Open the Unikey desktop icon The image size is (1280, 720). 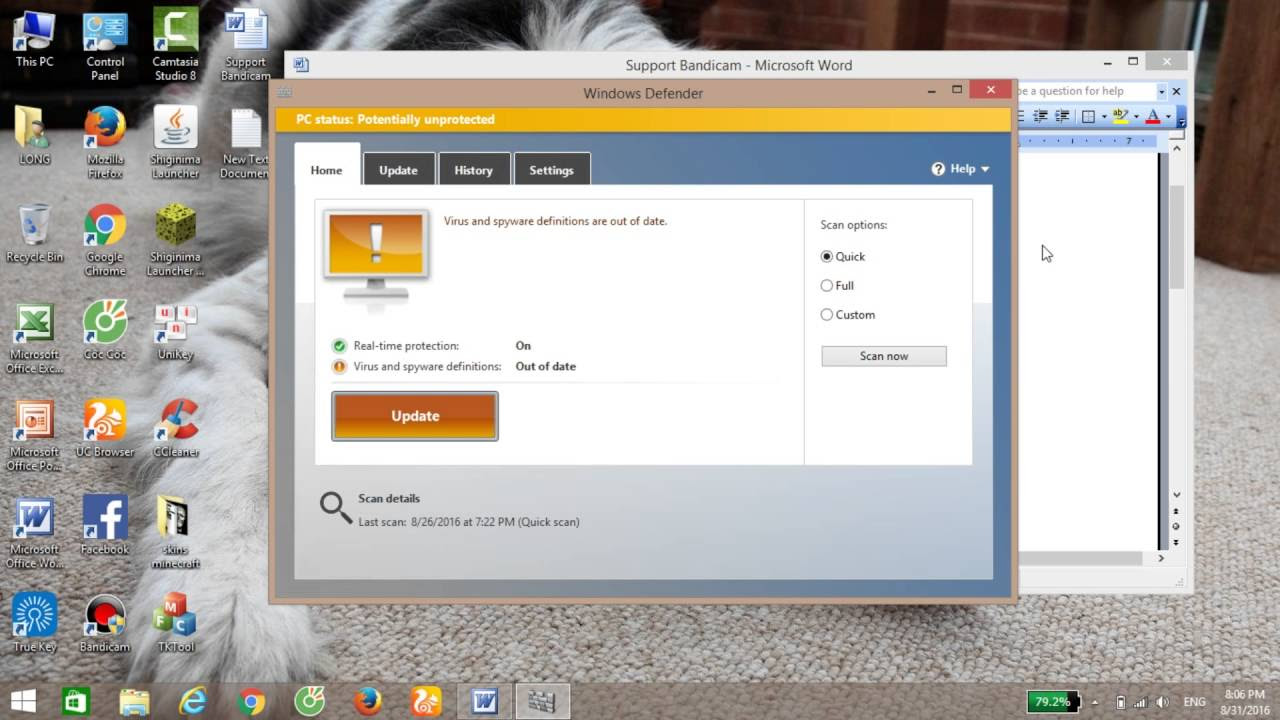[x=175, y=332]
